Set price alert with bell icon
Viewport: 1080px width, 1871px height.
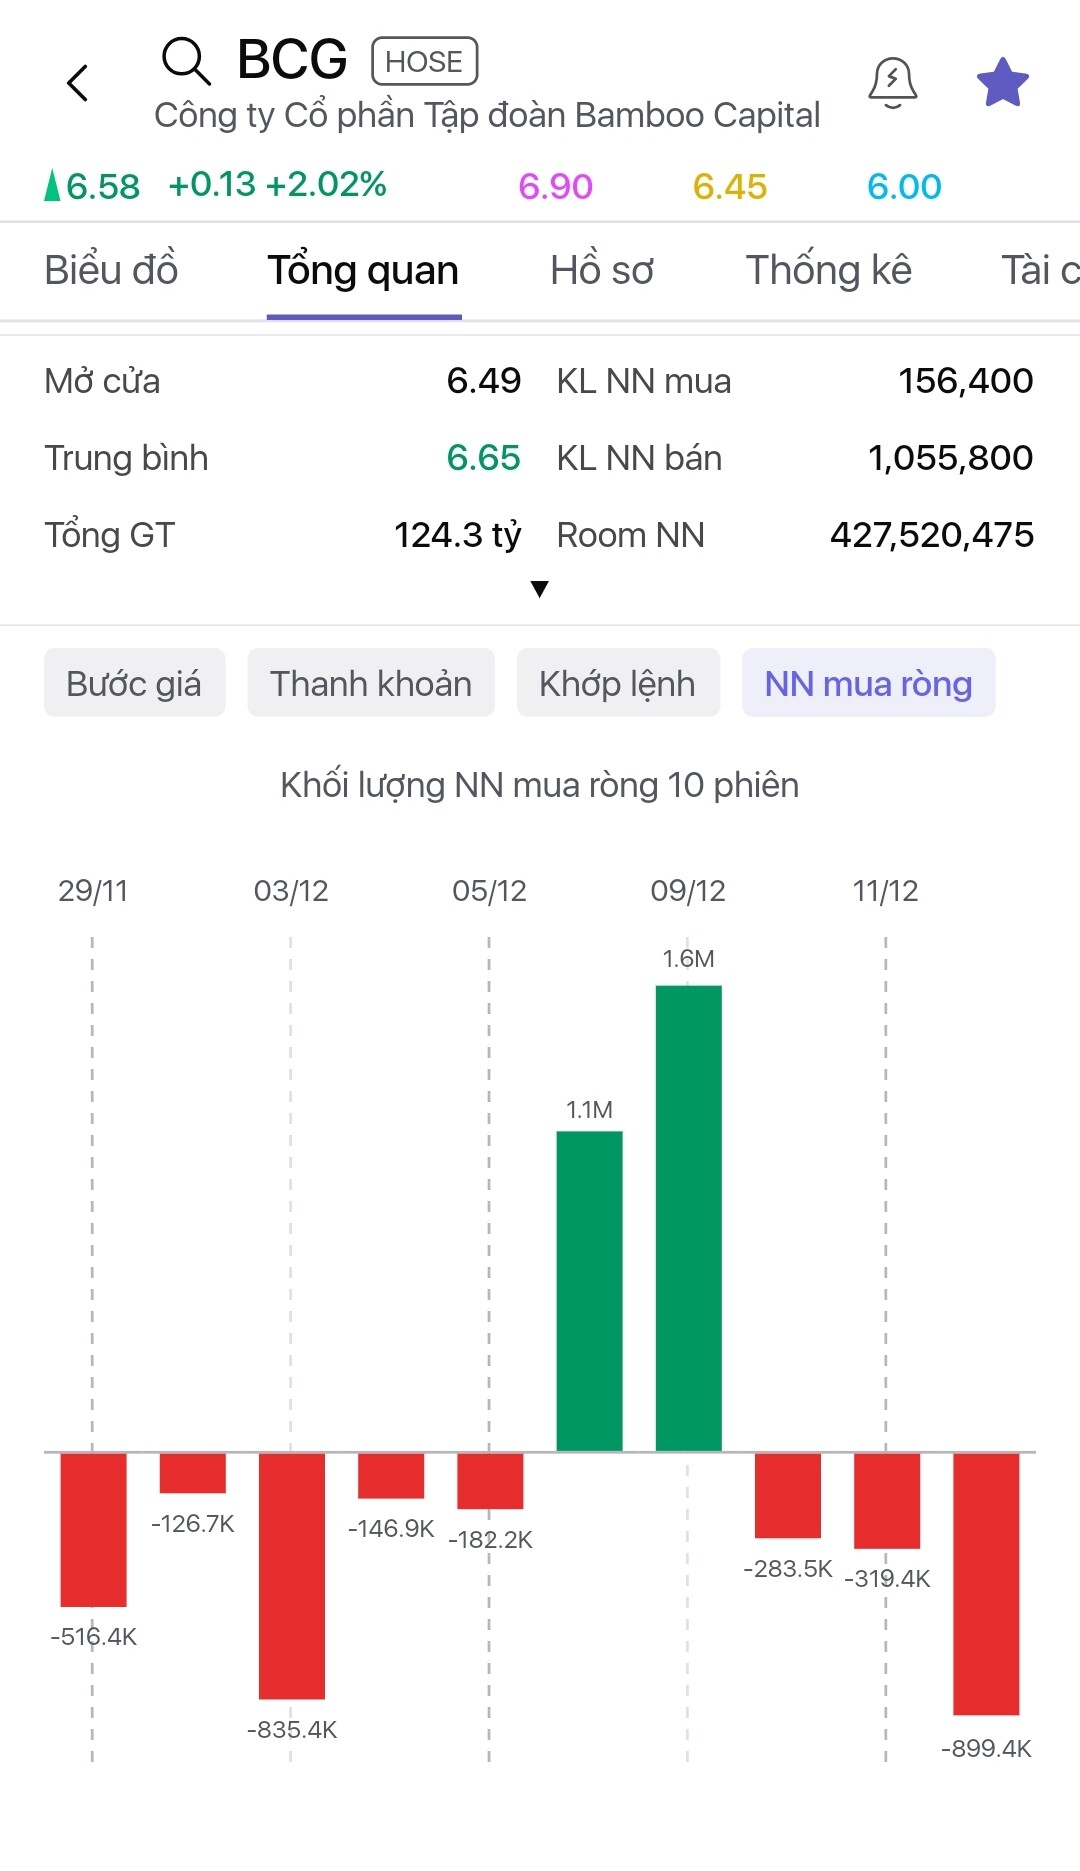pos(892,83)
